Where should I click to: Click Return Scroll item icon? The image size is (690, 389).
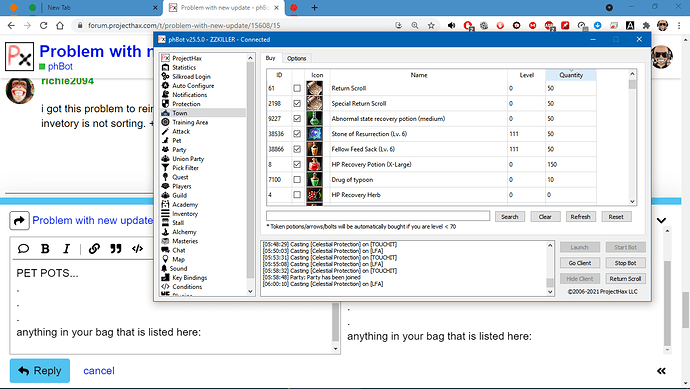(315, 88)
